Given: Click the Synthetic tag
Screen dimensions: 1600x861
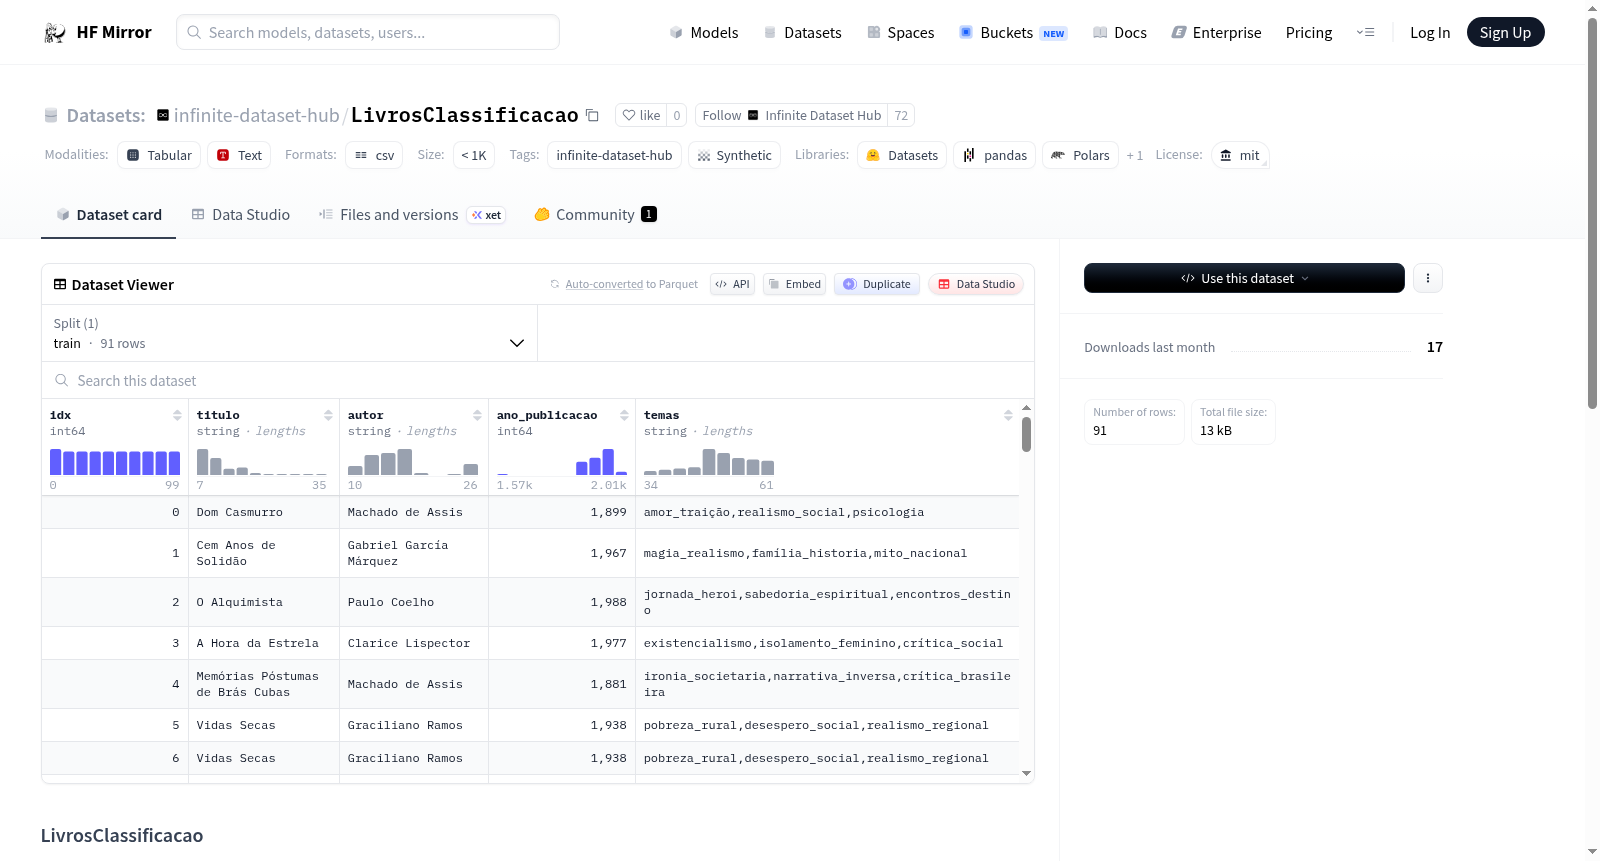Looking at the screenshot, I should coord(734,155).
